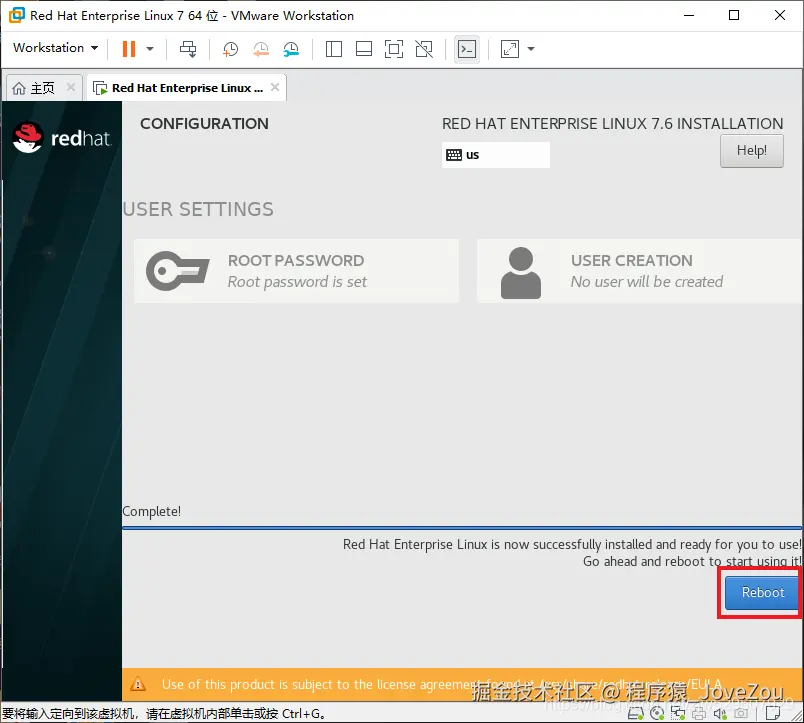Click the revert to snapshot icon

click(x=261, y=49)
